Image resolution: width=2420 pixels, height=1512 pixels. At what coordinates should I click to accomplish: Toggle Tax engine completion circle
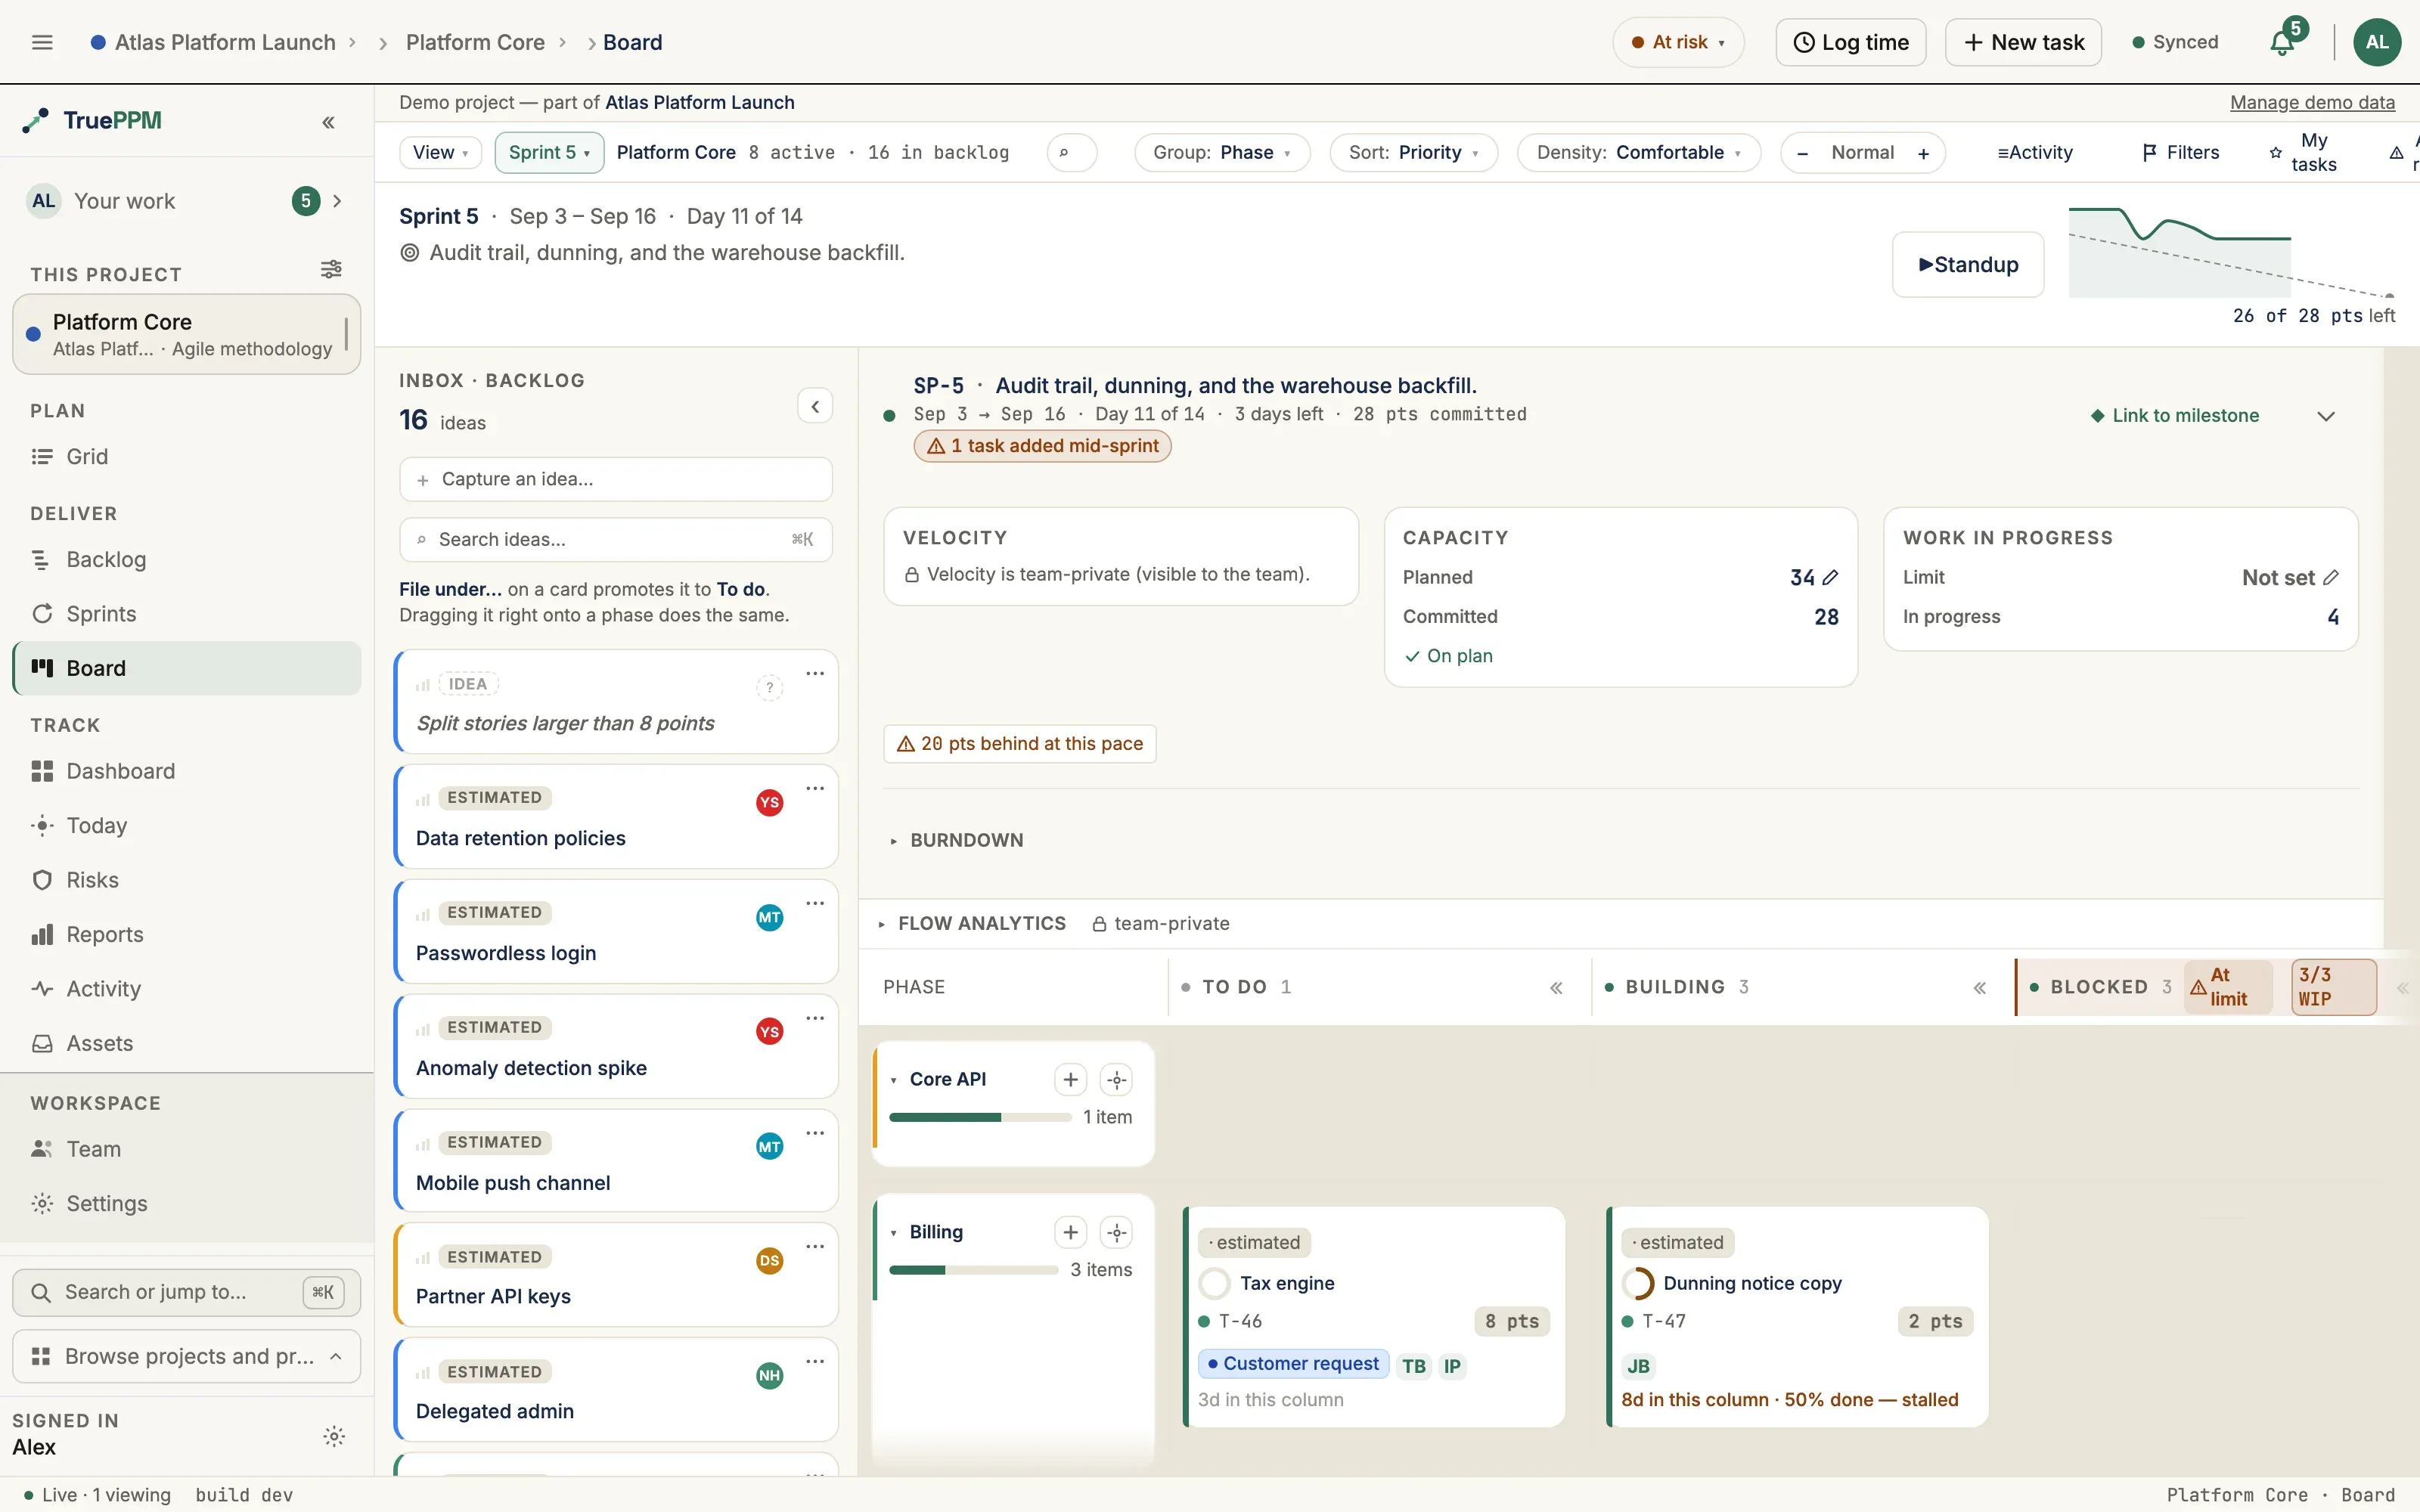tap(1214, 1283)
